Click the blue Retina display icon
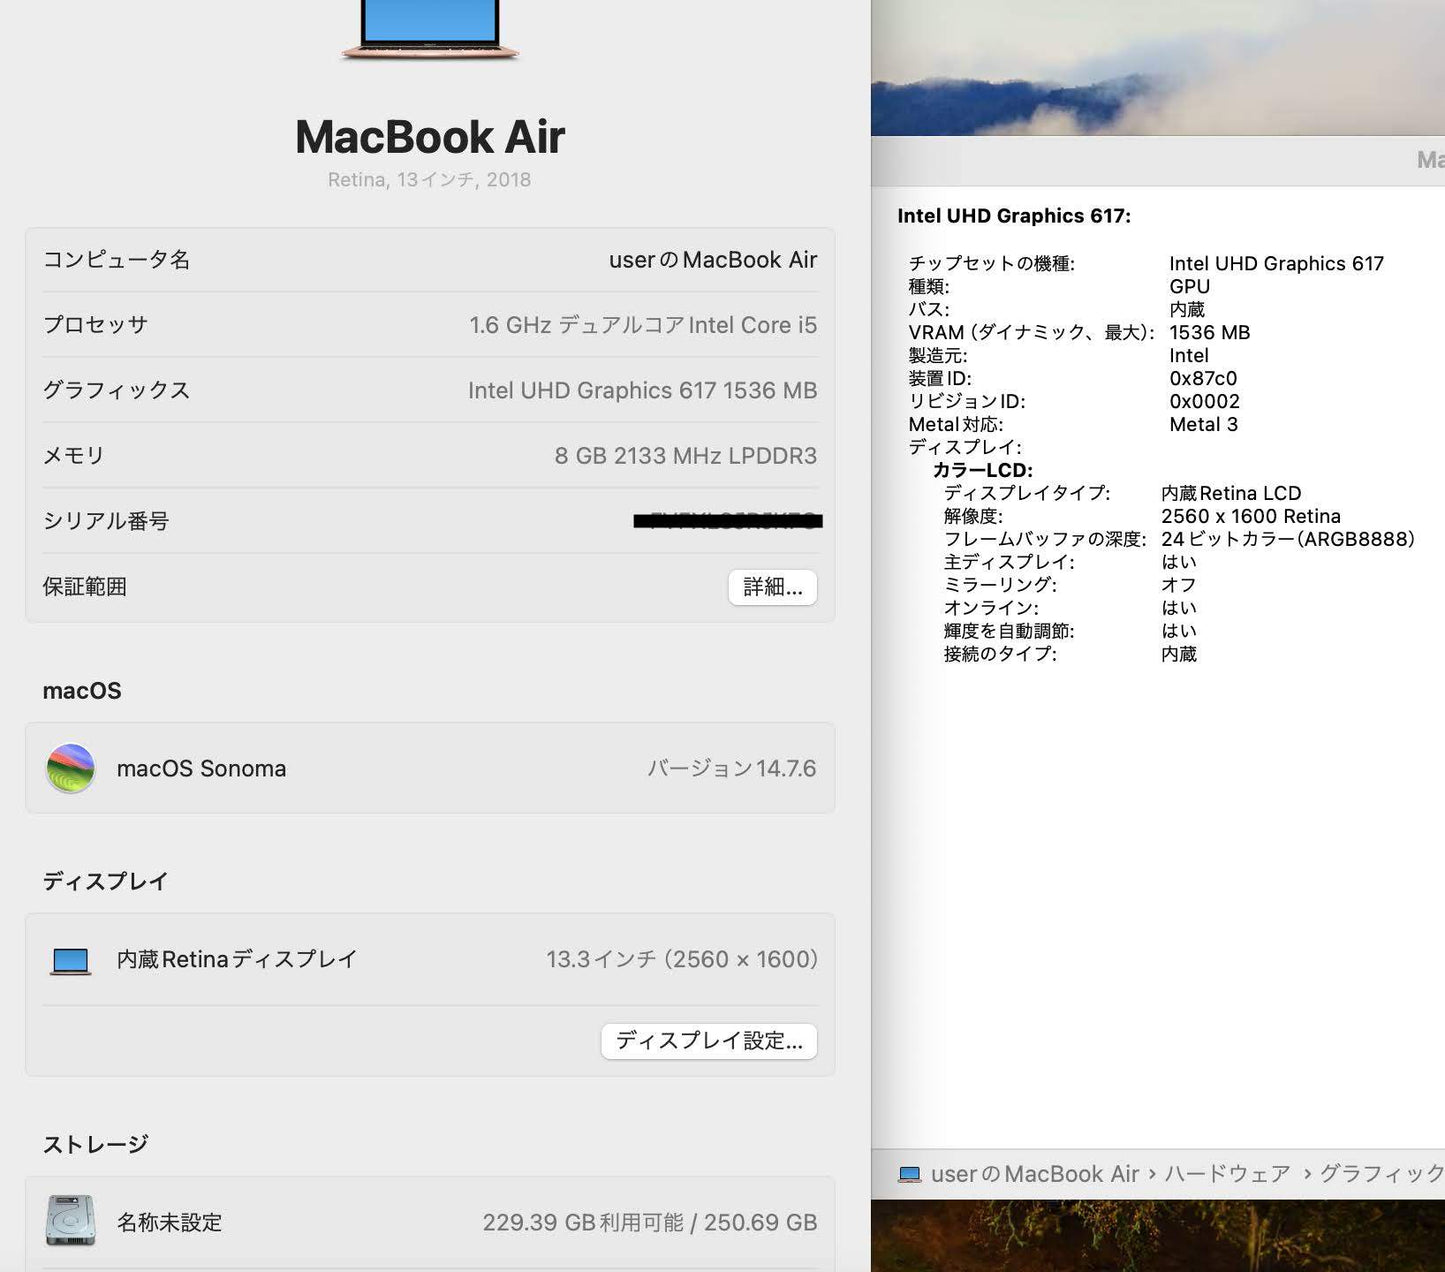 coord(69,959)
